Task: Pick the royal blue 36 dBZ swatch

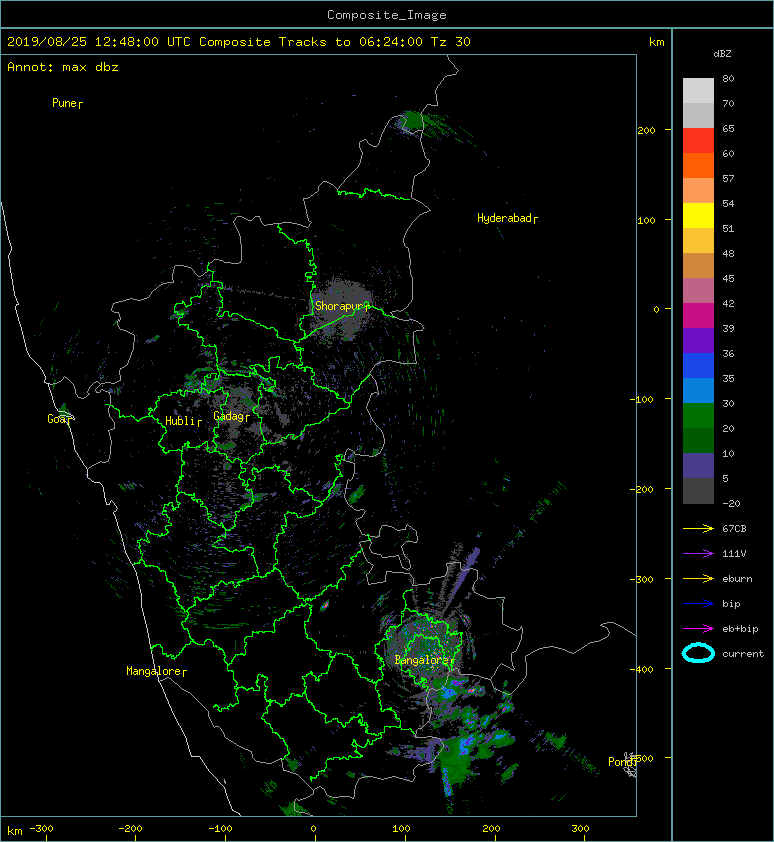Action: pyautogui.click(x=698, y=365)
